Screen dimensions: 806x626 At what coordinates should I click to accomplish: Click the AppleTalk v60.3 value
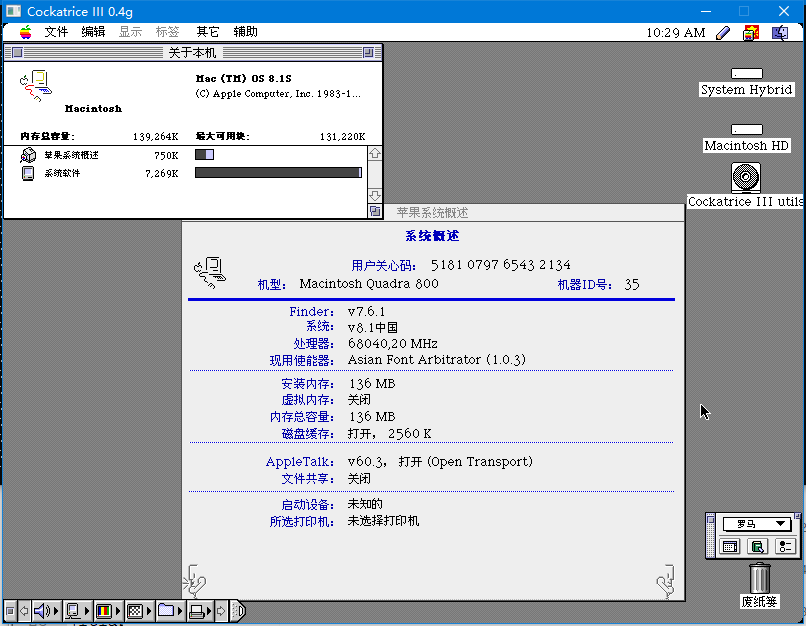tap(367, 462)
